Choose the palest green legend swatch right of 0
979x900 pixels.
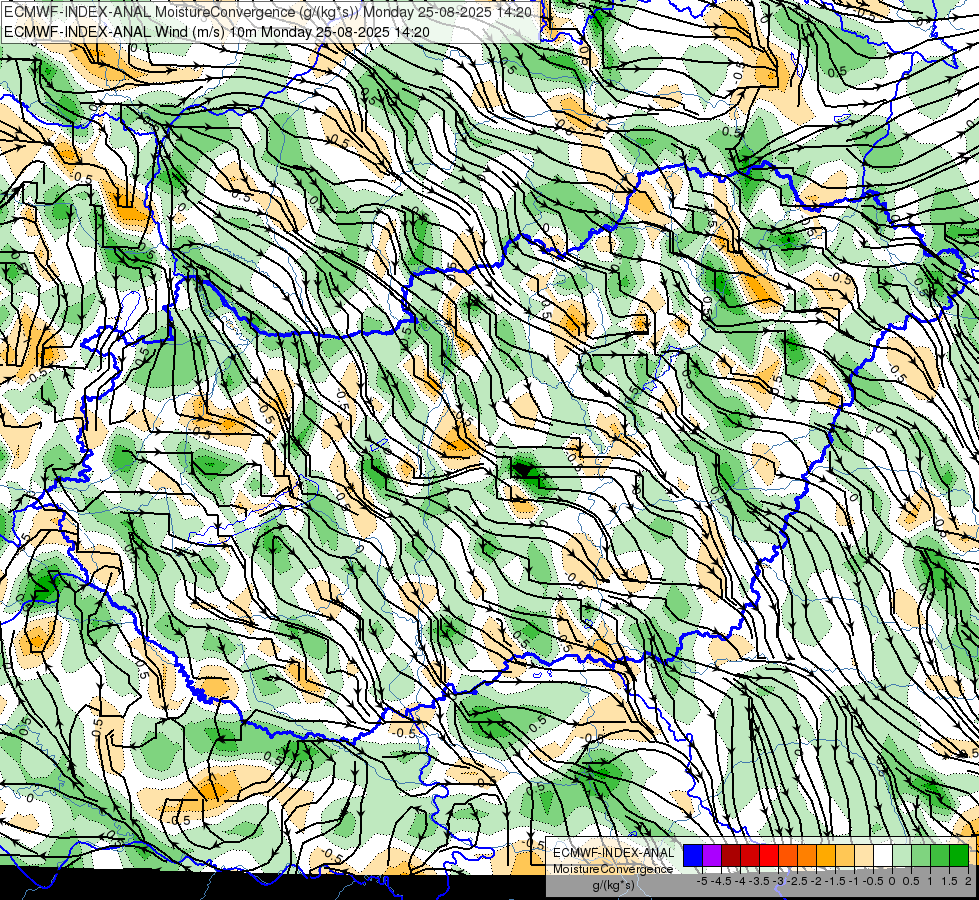pos(902,856)
